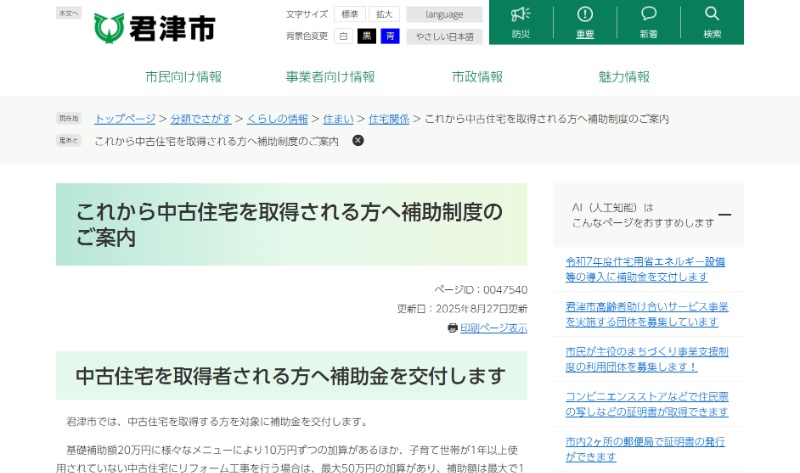
Task: Open the 市民向け情報 menu
Action: 183,77
